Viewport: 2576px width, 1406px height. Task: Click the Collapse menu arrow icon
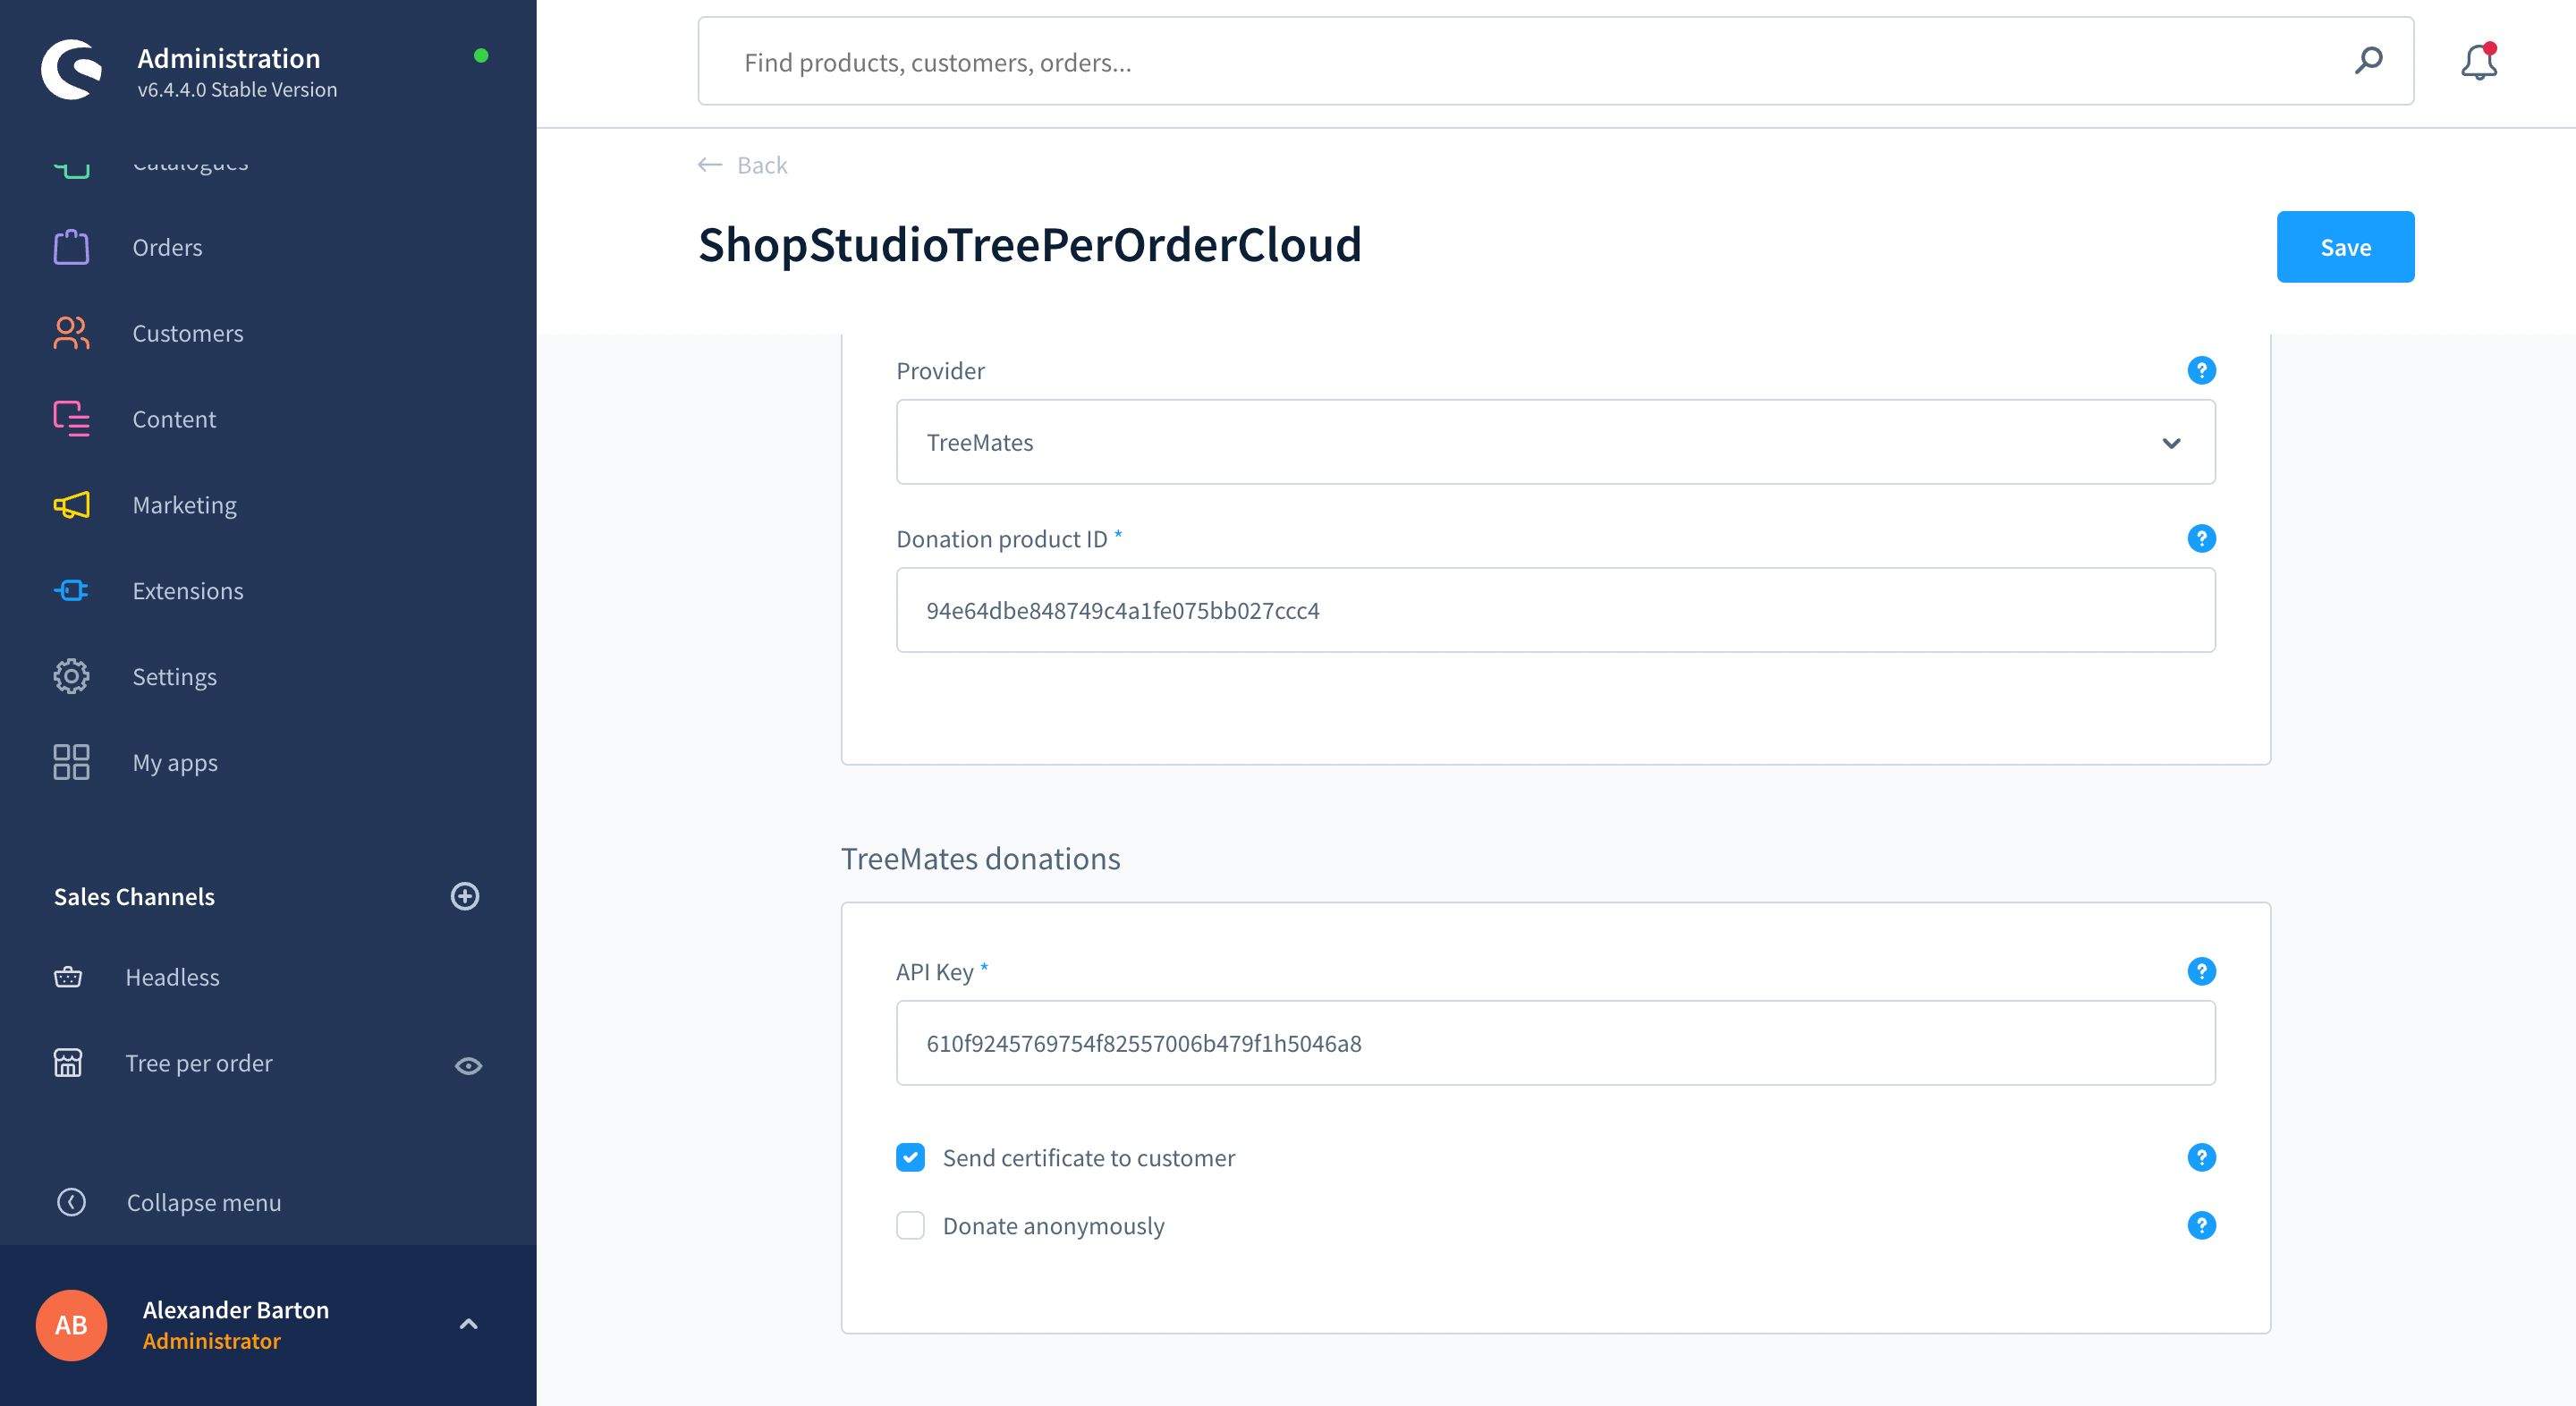point(71,1202)
